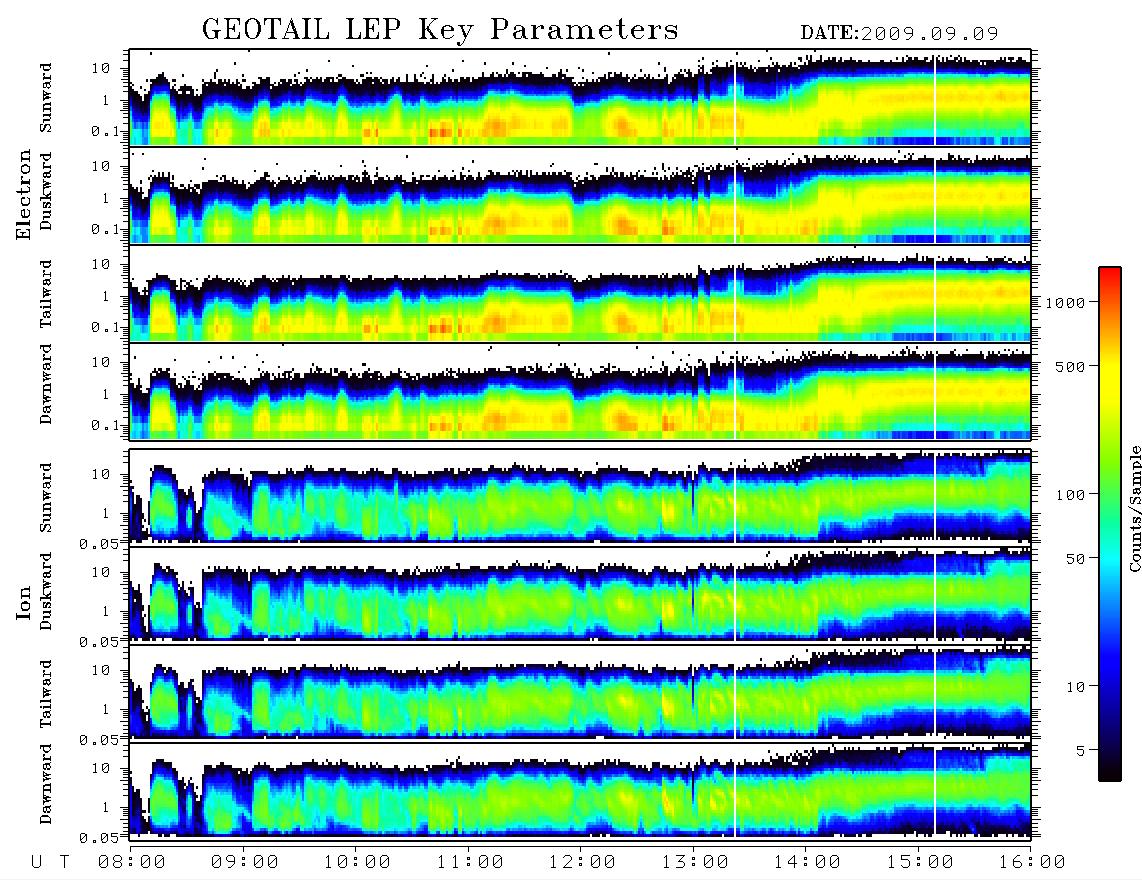Select the 14:00 time tick label
Screen dimensions: 1142x880
pos(807,862)
